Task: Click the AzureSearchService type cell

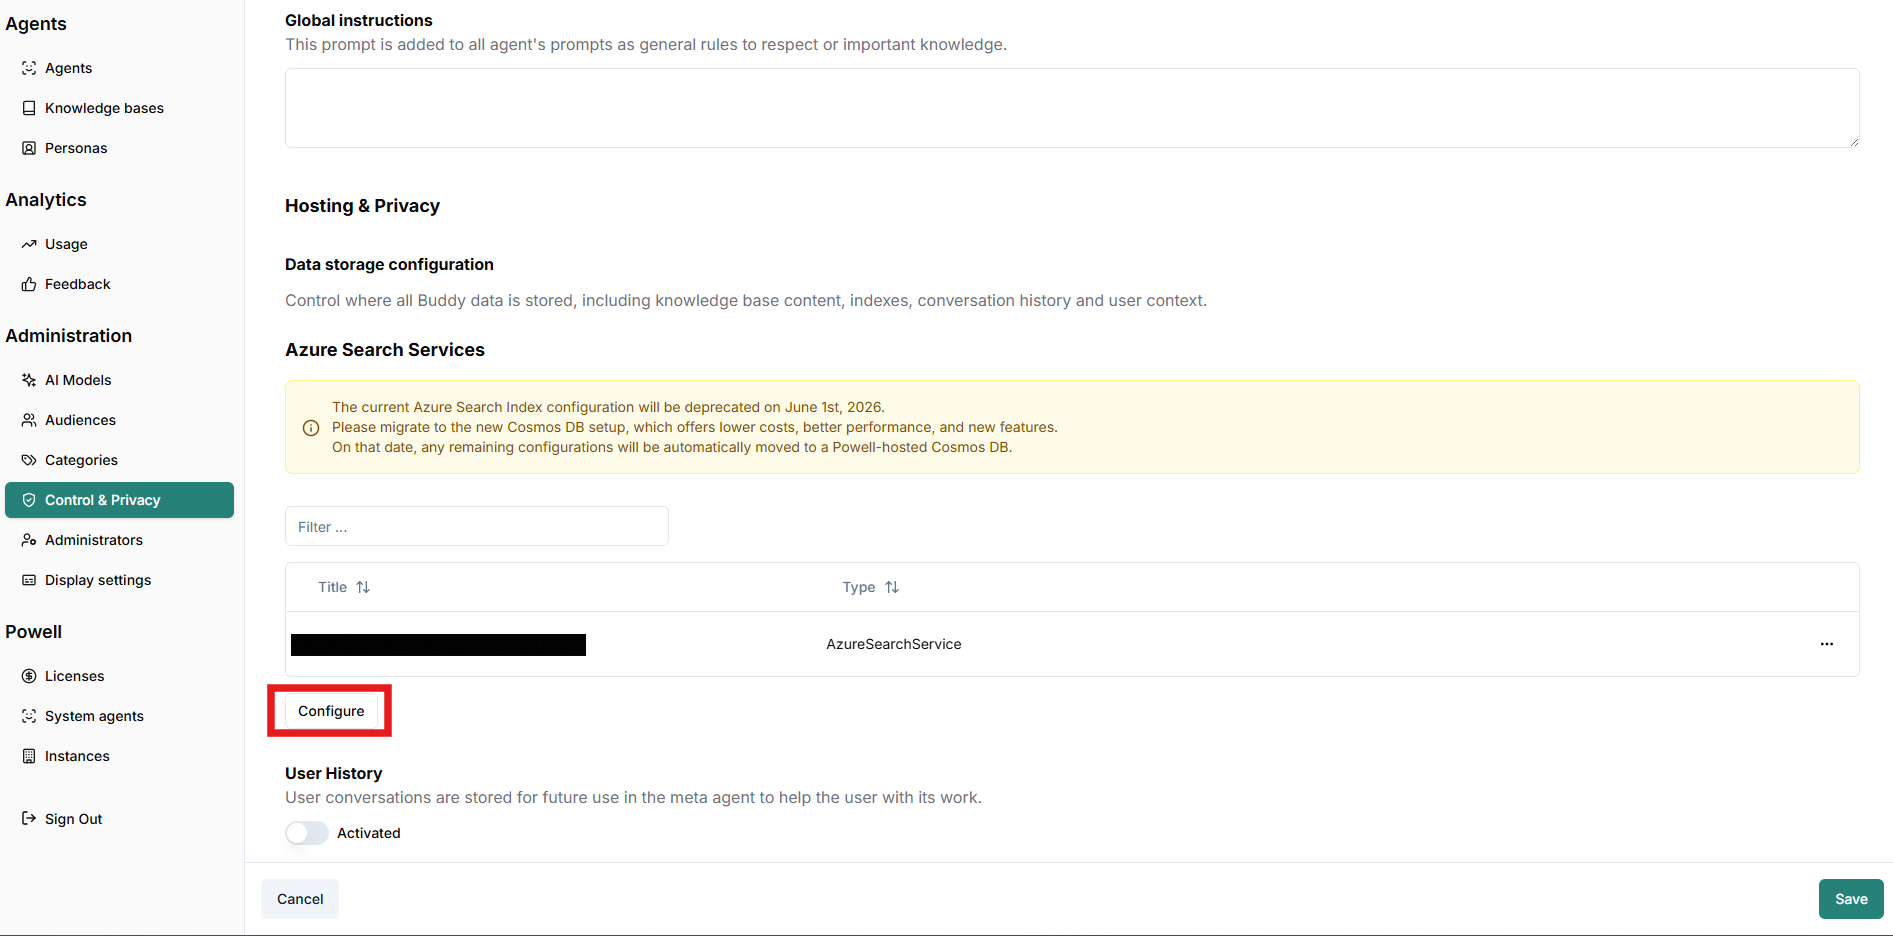Action: click(x=894, y=644)
